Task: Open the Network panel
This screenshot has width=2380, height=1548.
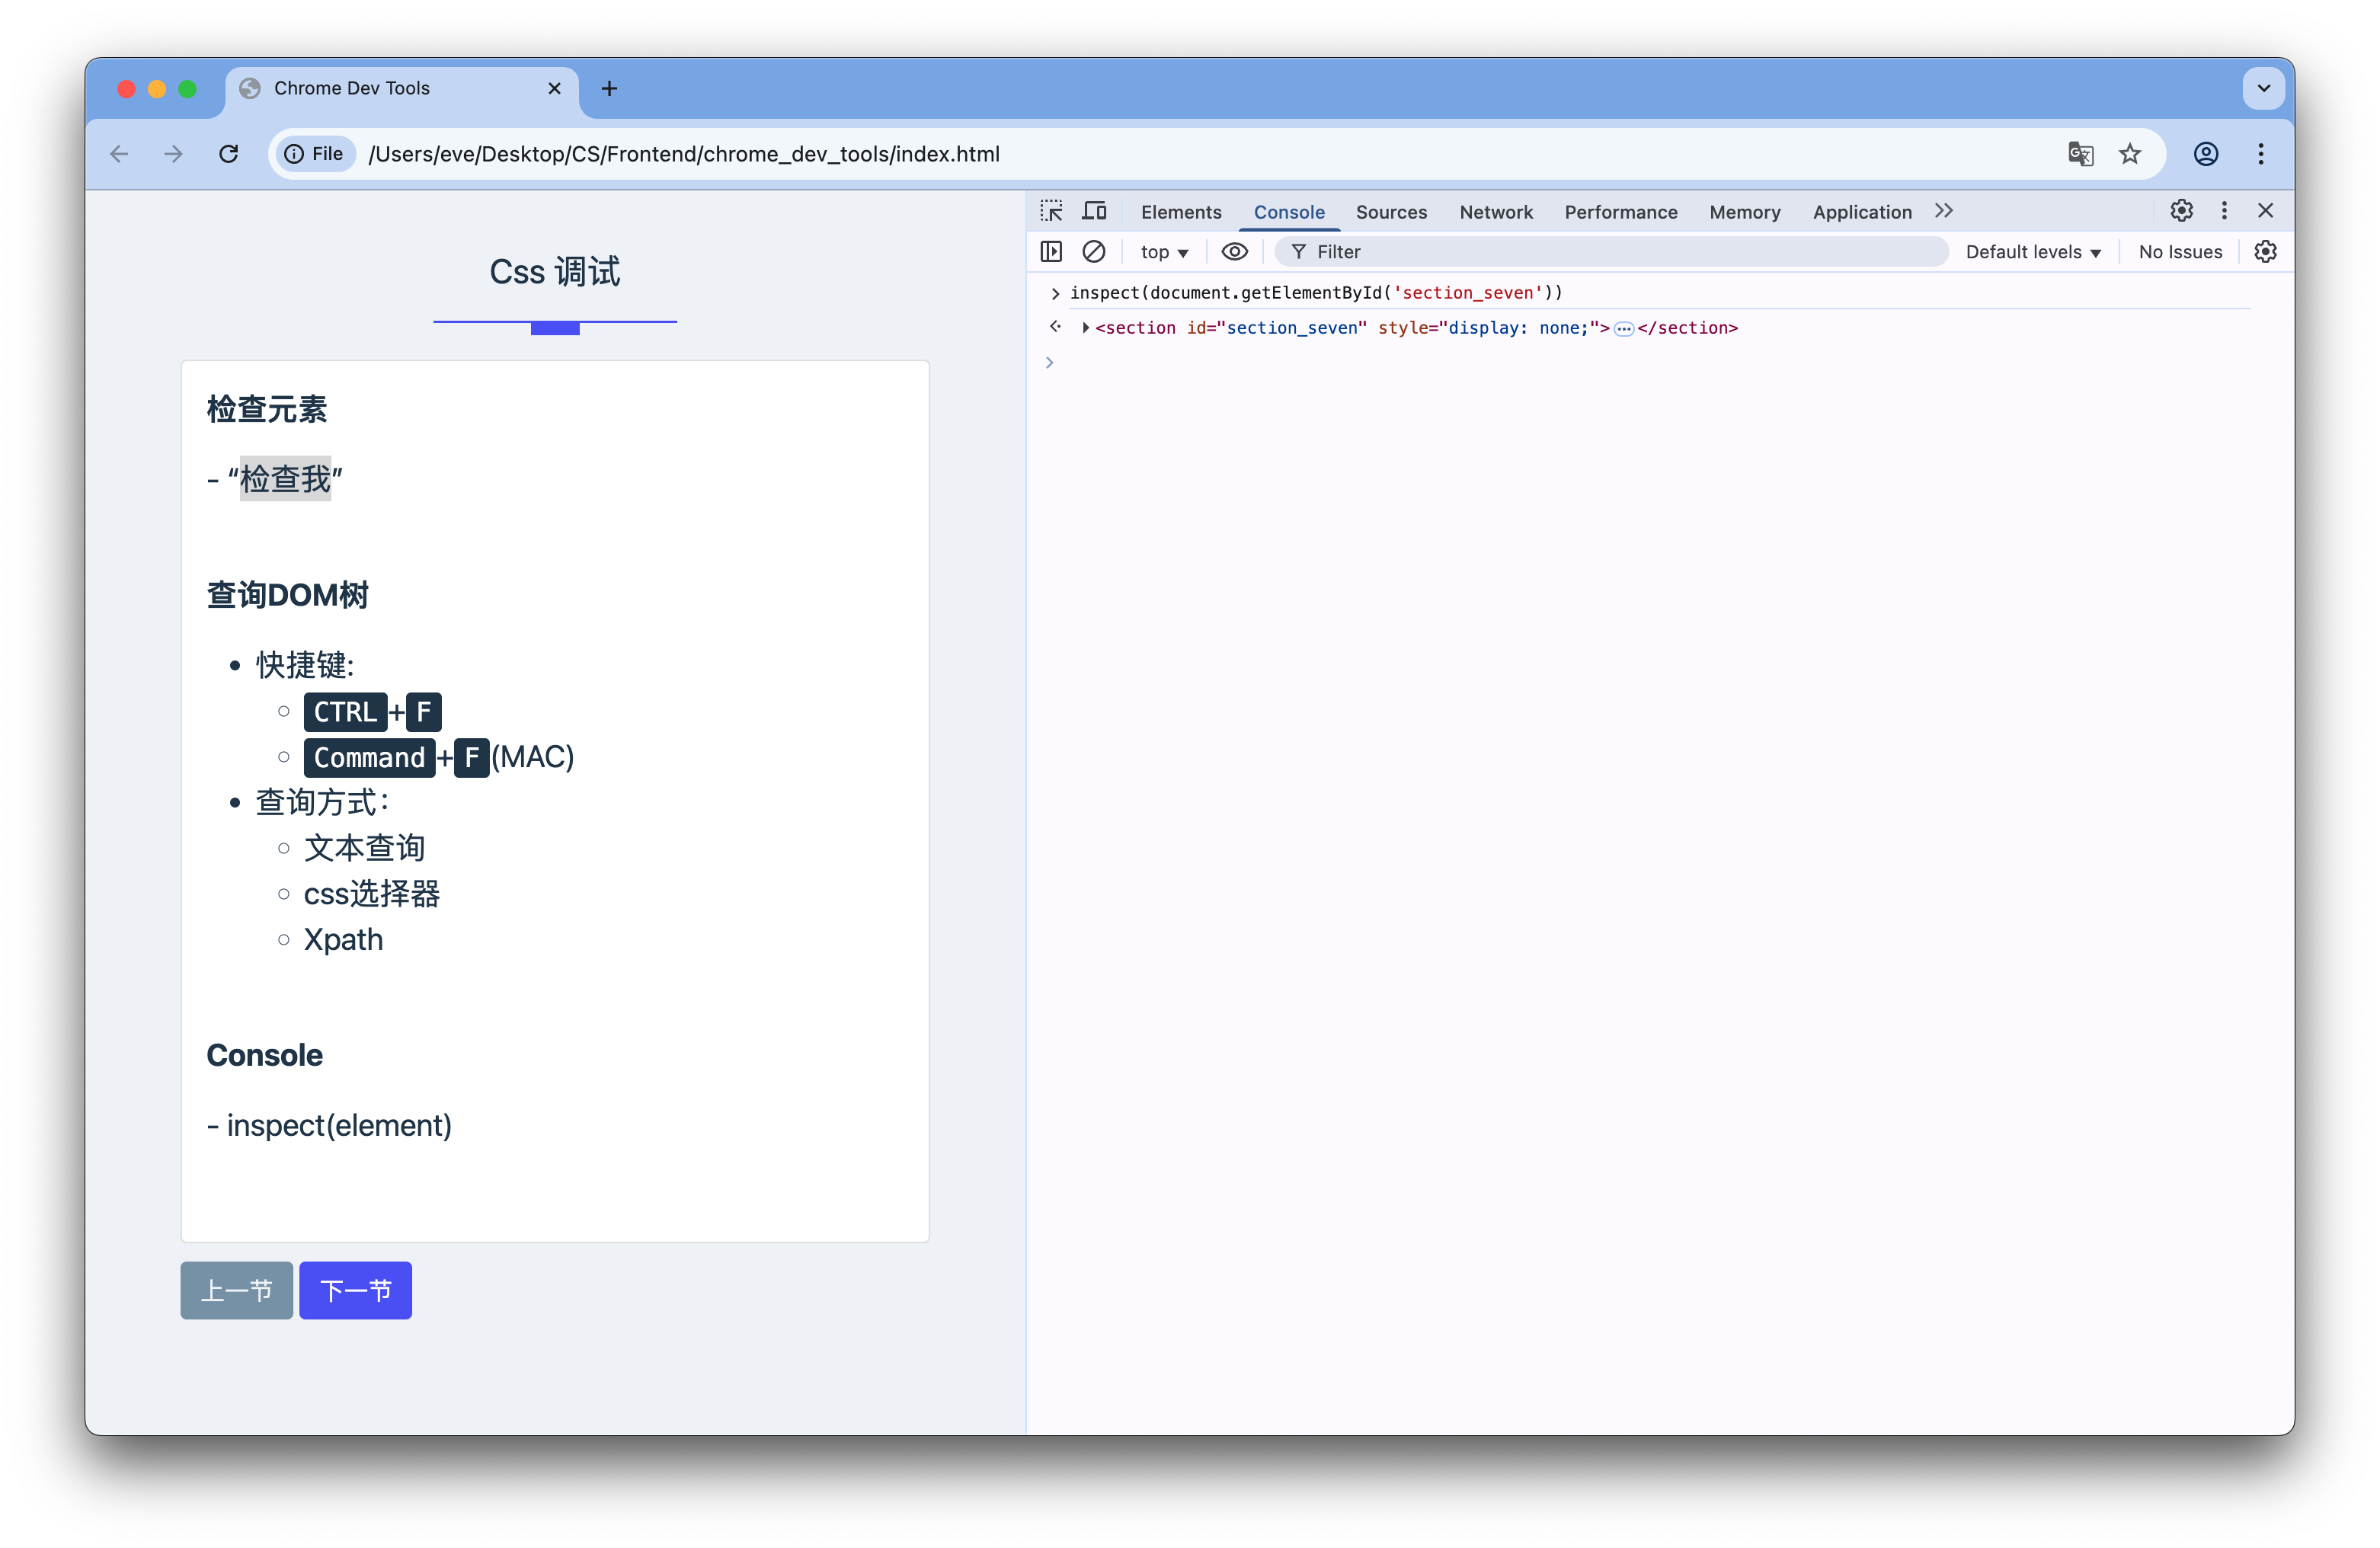Action: click(1495, 211)
